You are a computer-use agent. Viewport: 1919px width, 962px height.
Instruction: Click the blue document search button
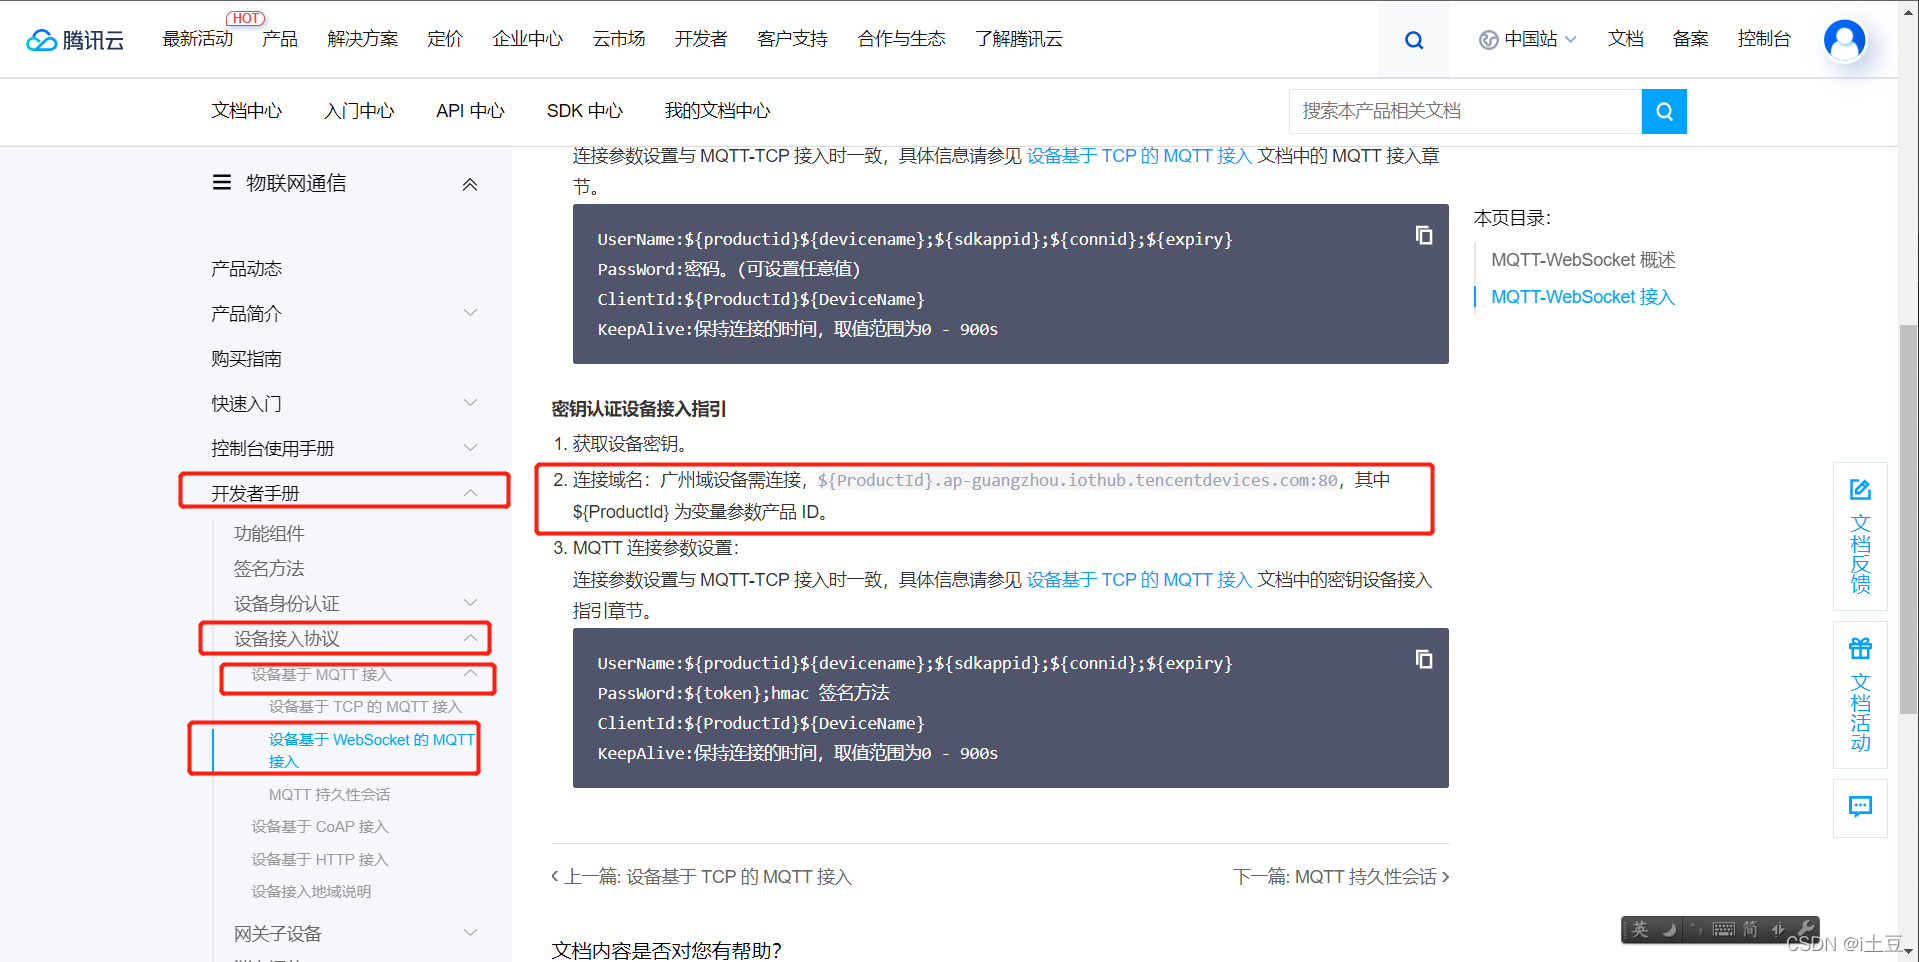pos(1664,111)
